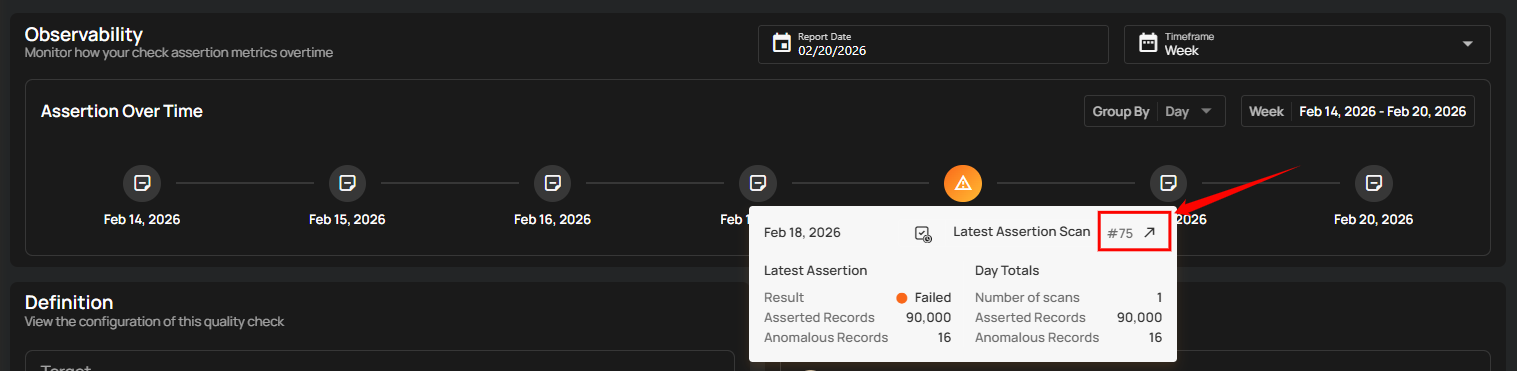Click the Feb 14, 2026 assertion marker icon

142,183
